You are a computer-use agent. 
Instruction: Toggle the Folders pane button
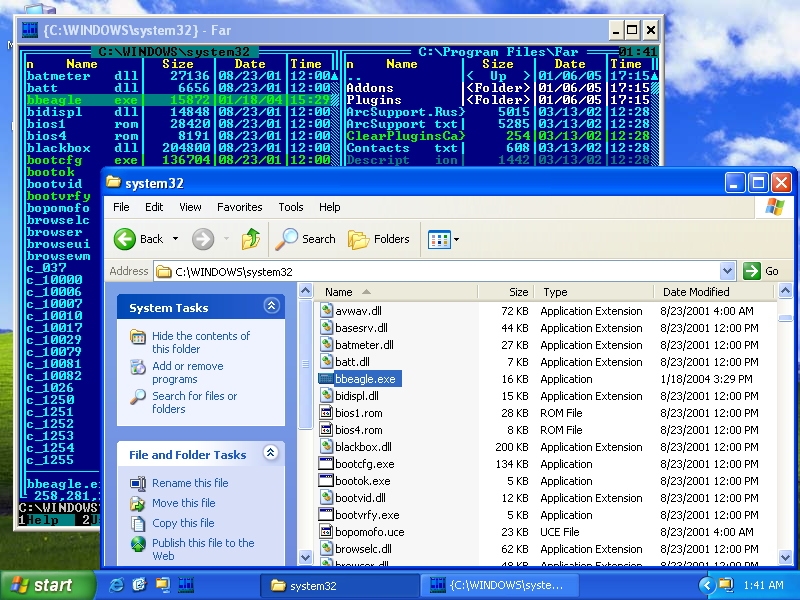379,239
